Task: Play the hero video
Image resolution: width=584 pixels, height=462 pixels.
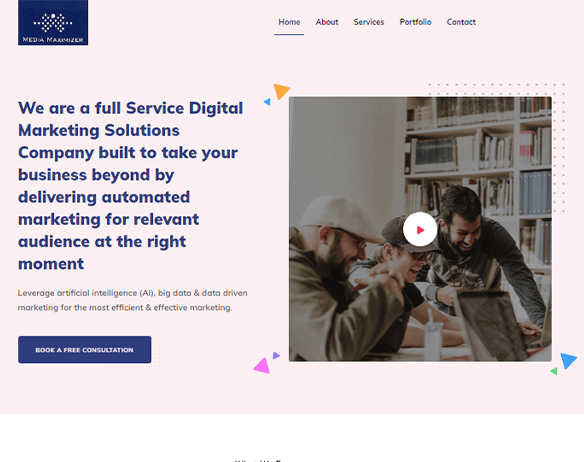Action: pyautogui.click(x=420, y=230)
